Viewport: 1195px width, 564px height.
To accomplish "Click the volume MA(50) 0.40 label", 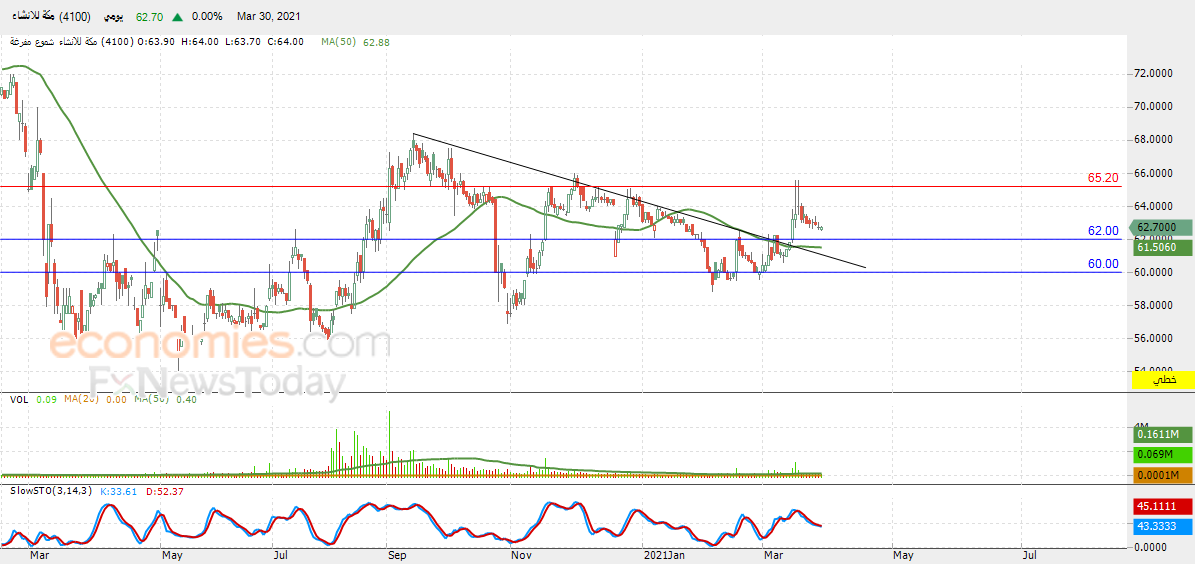I will click(x=165, y=399).
